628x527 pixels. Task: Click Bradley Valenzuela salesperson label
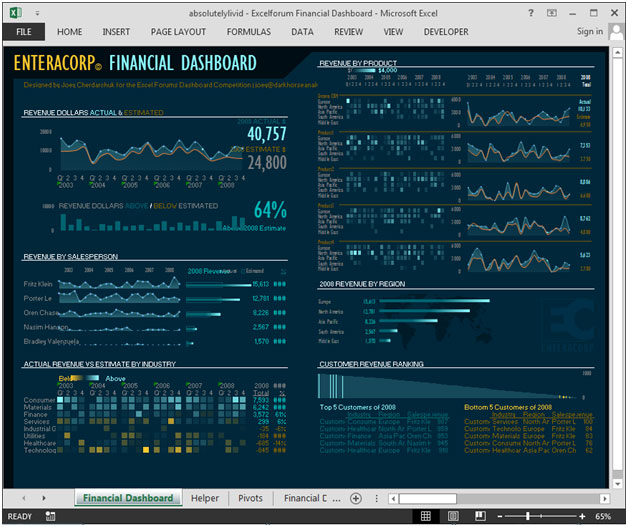point(51,342)
